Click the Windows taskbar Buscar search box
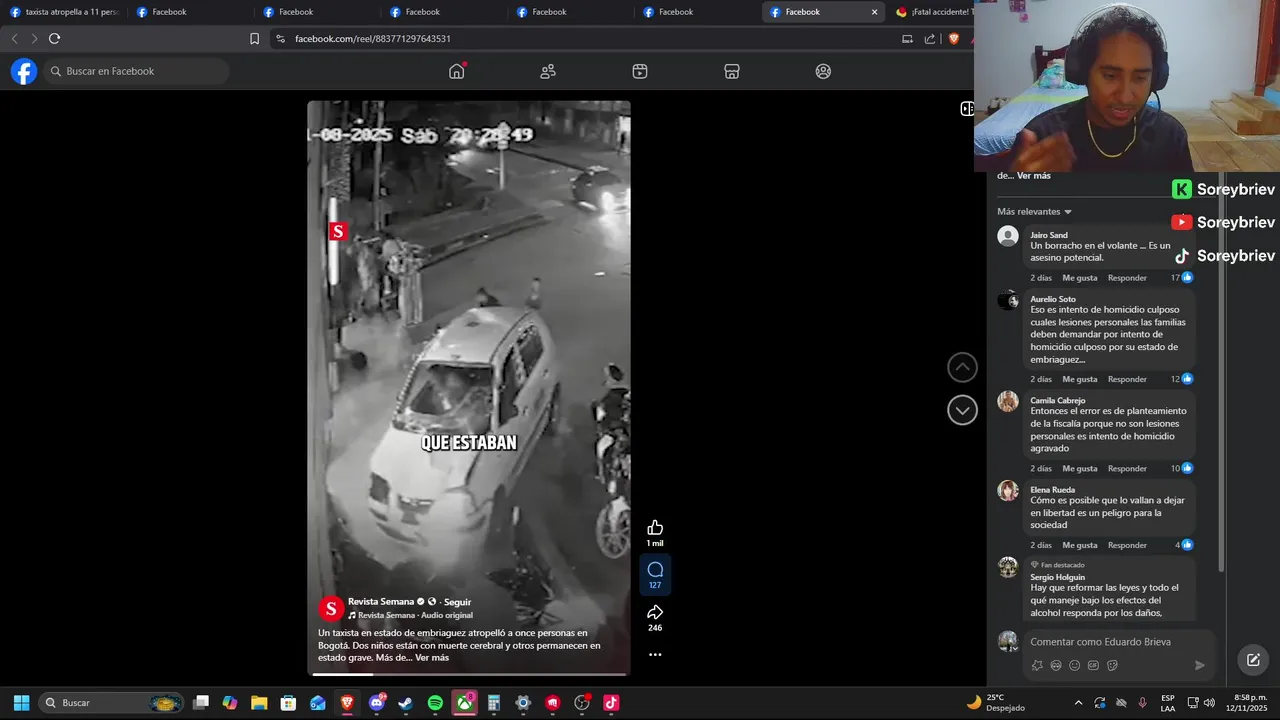 tap(113, 703)
